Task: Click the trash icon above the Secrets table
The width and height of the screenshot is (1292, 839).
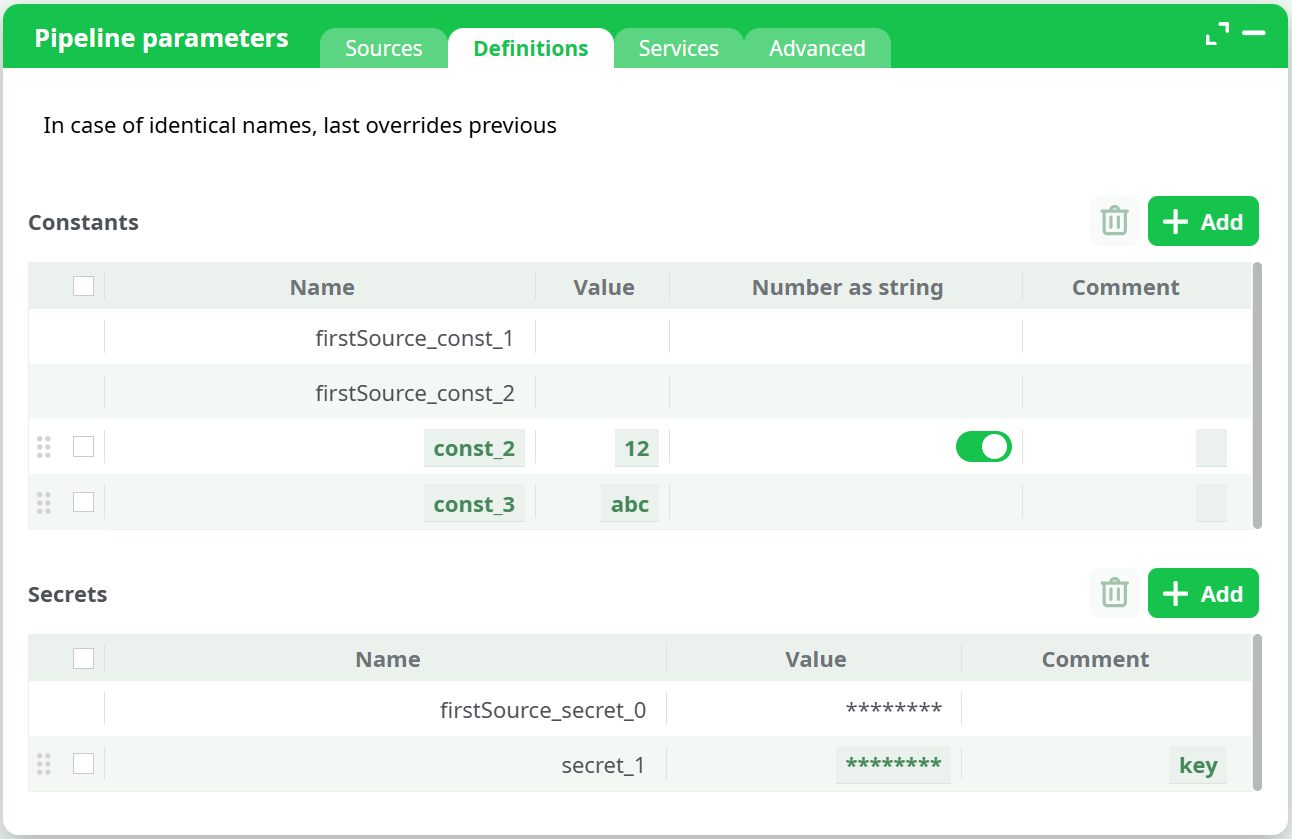Action: click(1114, 592)
